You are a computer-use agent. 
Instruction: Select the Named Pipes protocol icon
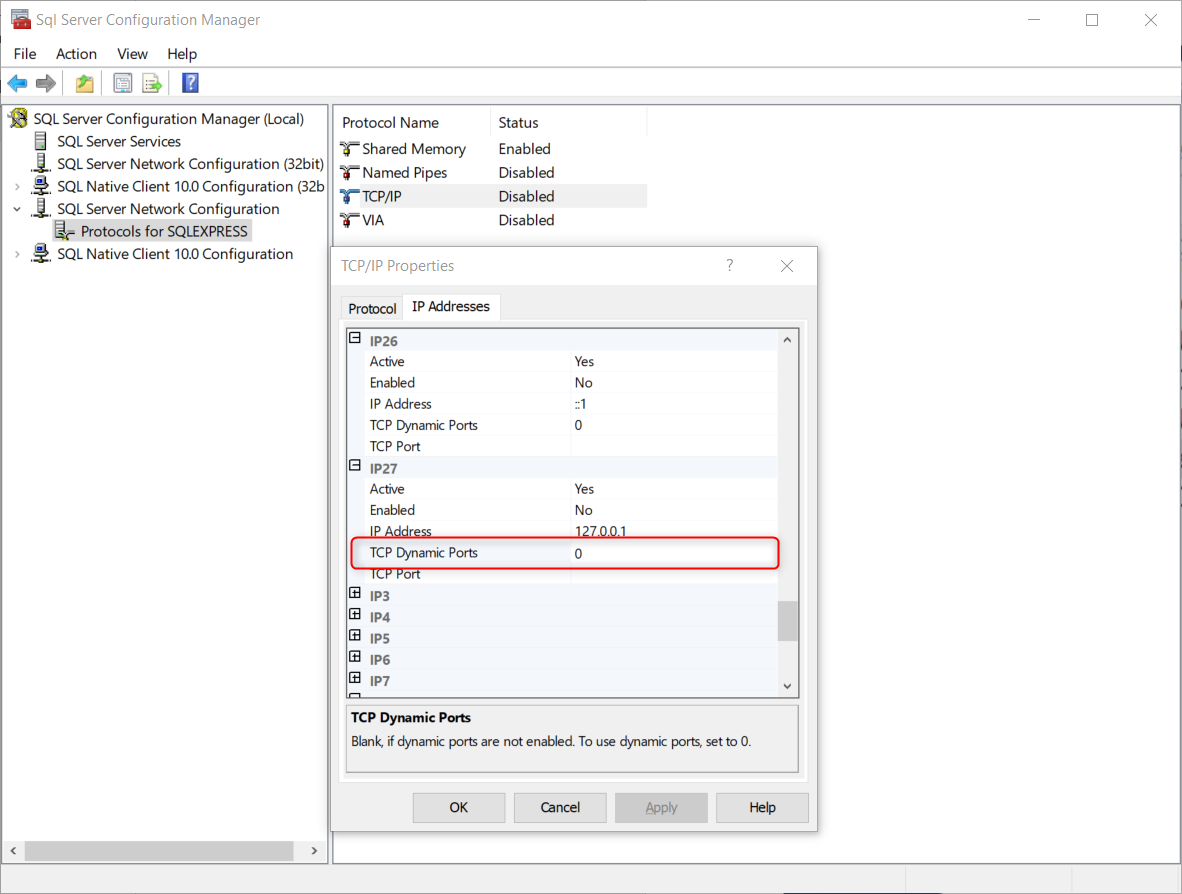pyautogui.click(x=349, y=173)
